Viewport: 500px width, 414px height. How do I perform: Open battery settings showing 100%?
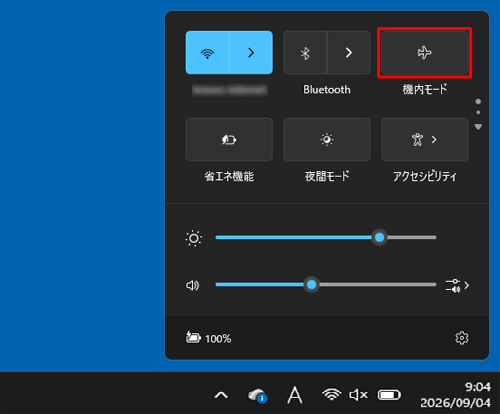coord(208,338)
